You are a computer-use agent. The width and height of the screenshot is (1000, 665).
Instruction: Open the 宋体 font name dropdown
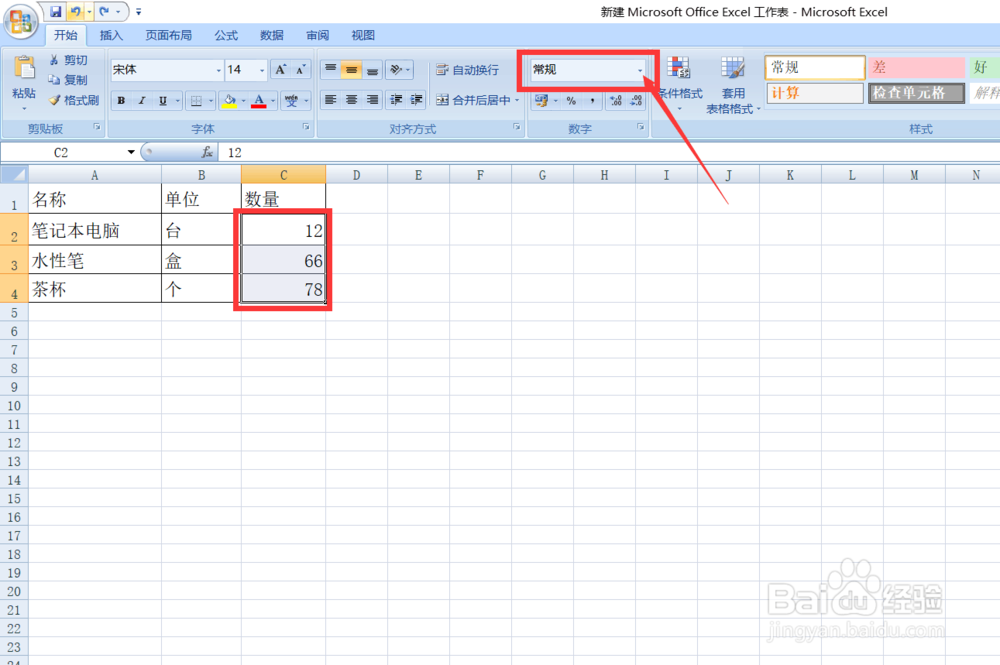(219, 70)
